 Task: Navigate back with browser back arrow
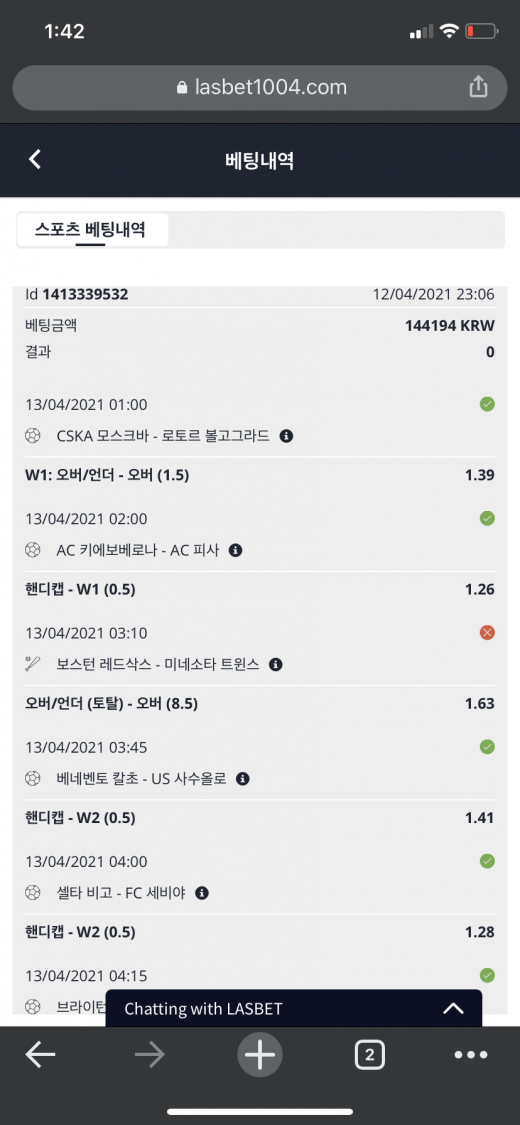point(41,1055)
